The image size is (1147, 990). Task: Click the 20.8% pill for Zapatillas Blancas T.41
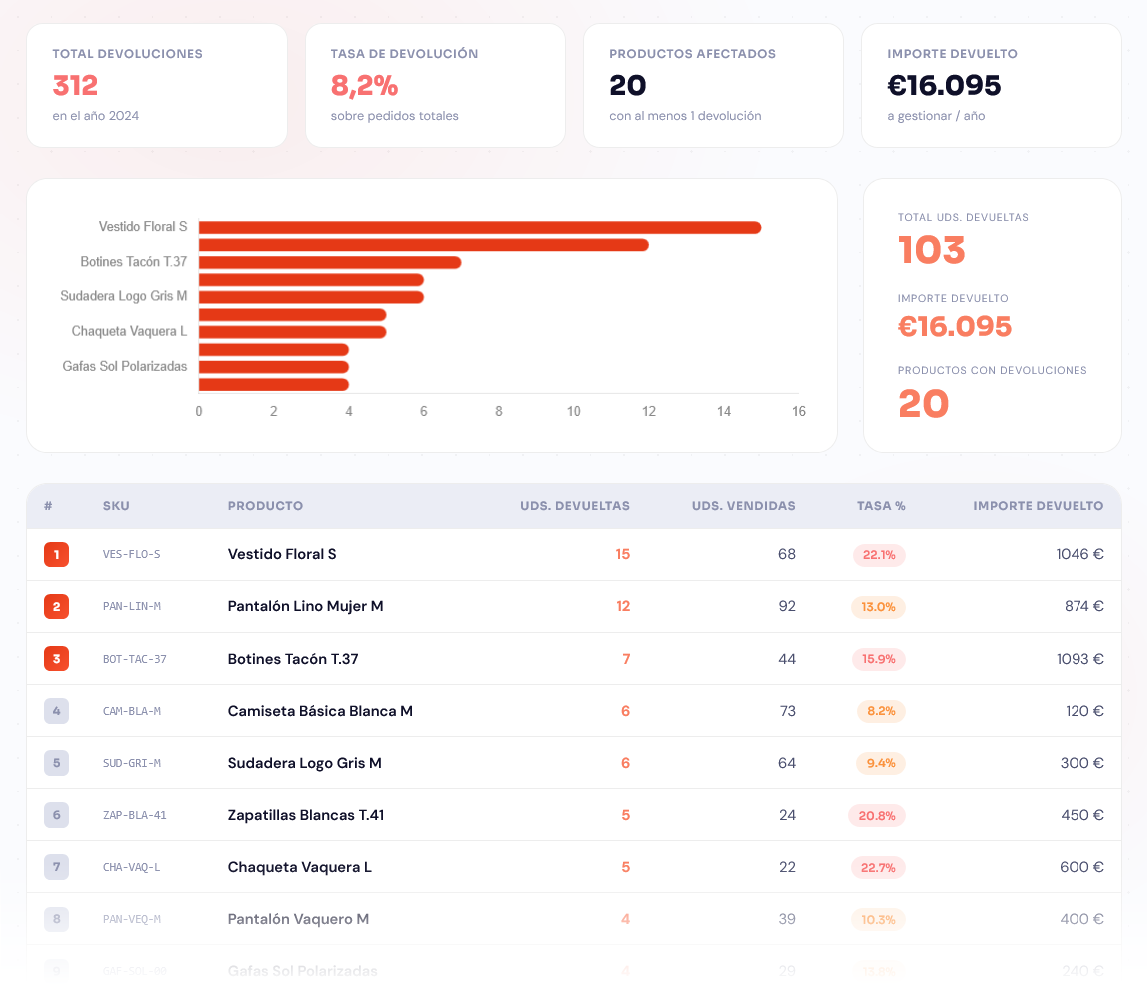point(877,814)
